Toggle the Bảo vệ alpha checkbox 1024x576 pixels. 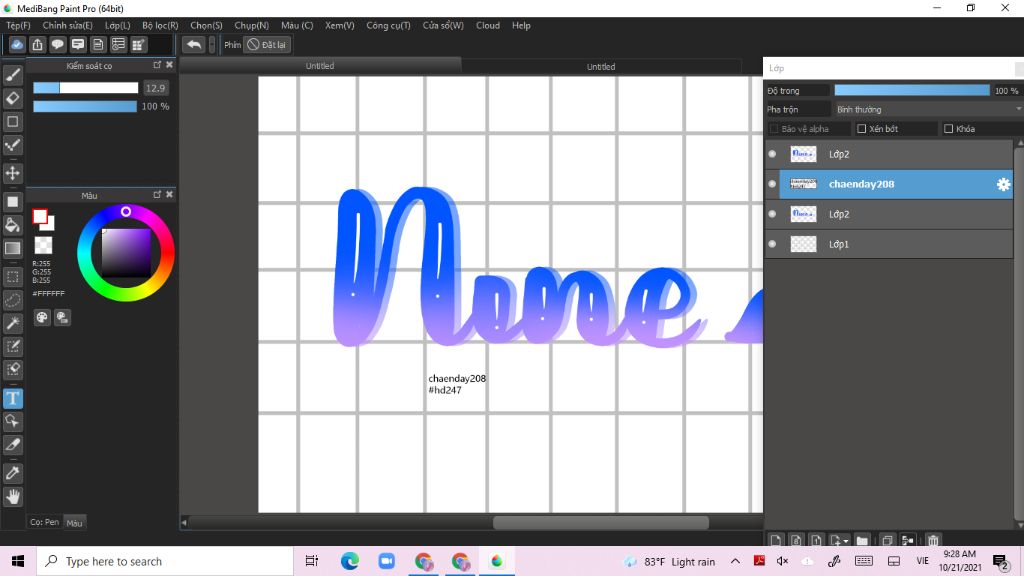pyautogui.click(x=774, y=129)
